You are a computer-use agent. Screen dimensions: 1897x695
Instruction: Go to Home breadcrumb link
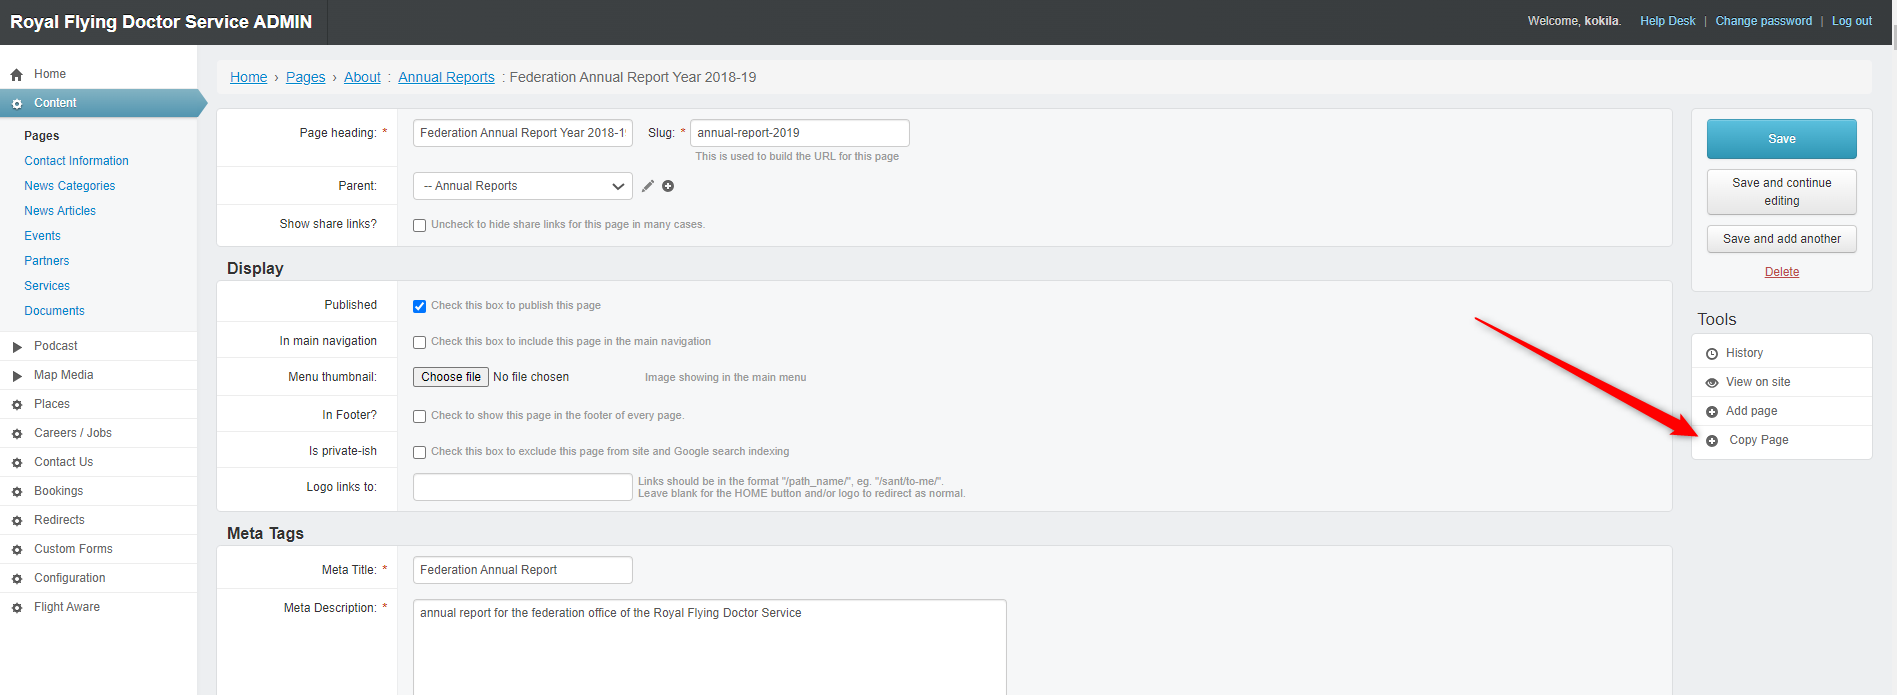point(248,77)
